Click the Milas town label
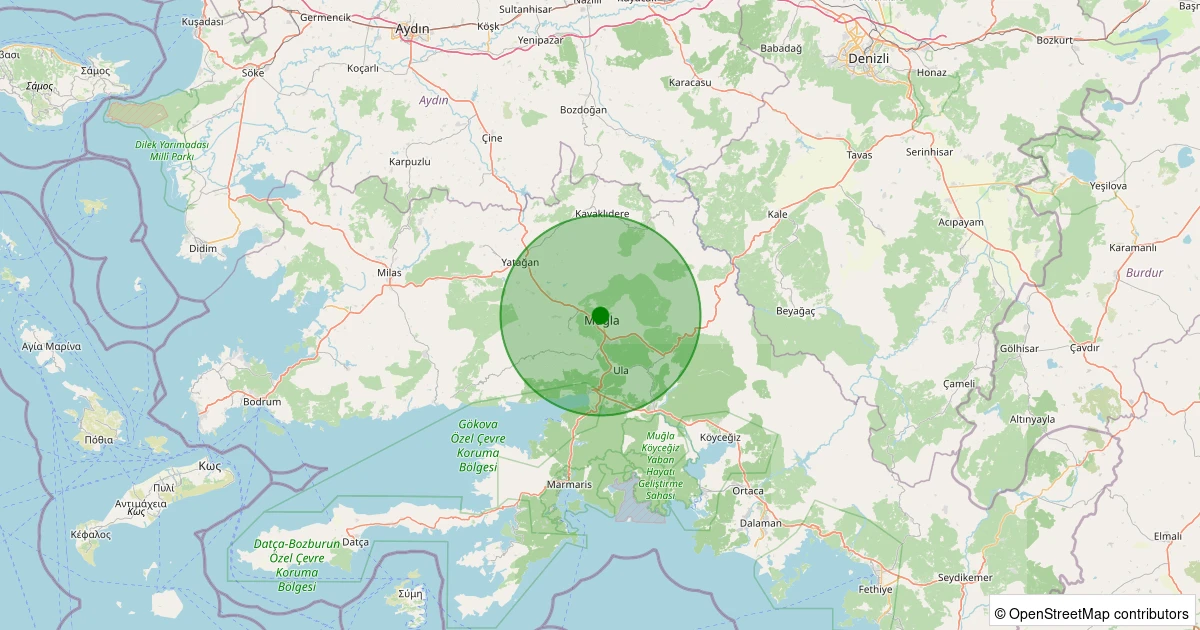This screenshot has height=630, width=1200. point(389,273)
